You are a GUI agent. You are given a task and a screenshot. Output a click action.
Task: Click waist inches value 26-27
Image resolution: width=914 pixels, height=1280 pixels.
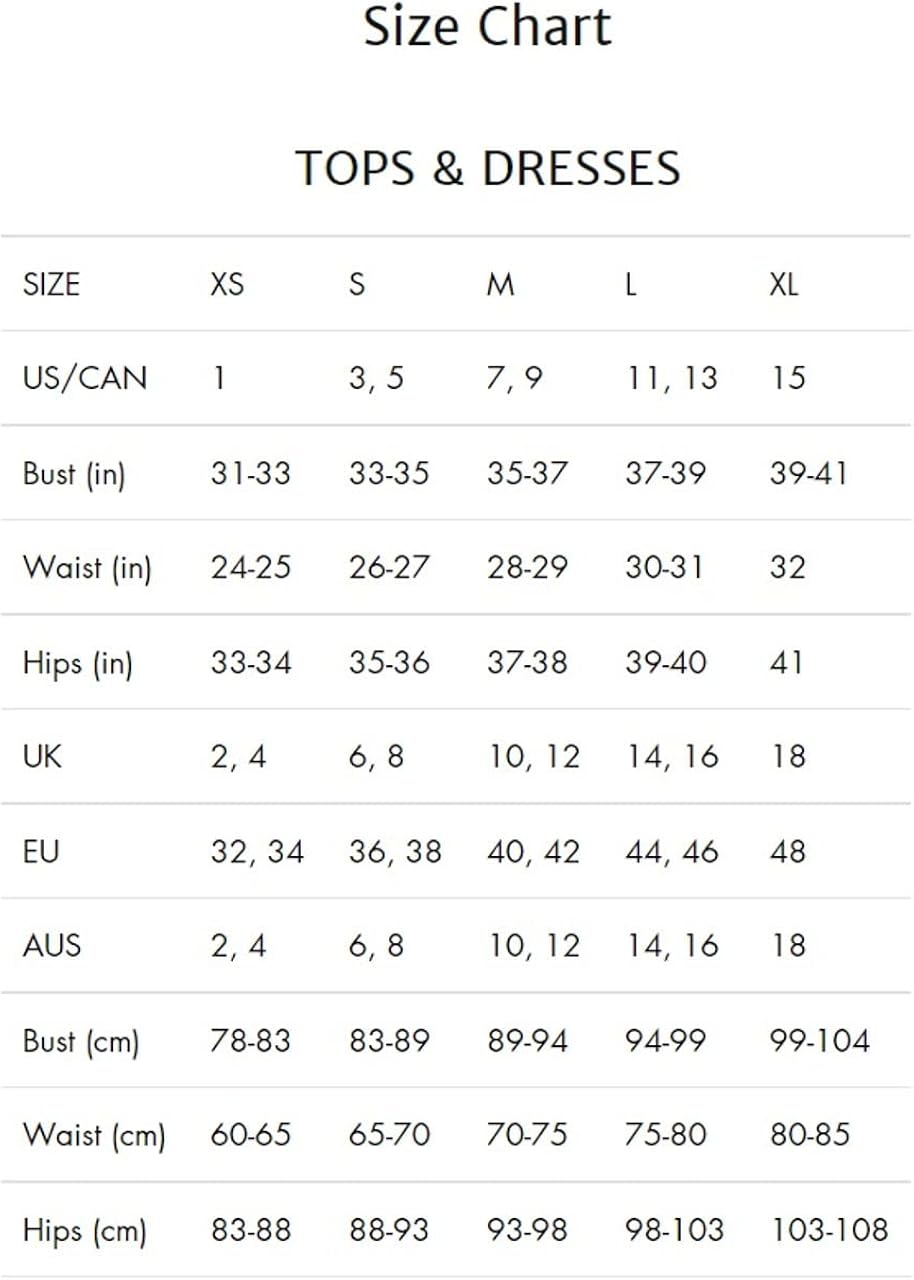(x=389, y=567)
